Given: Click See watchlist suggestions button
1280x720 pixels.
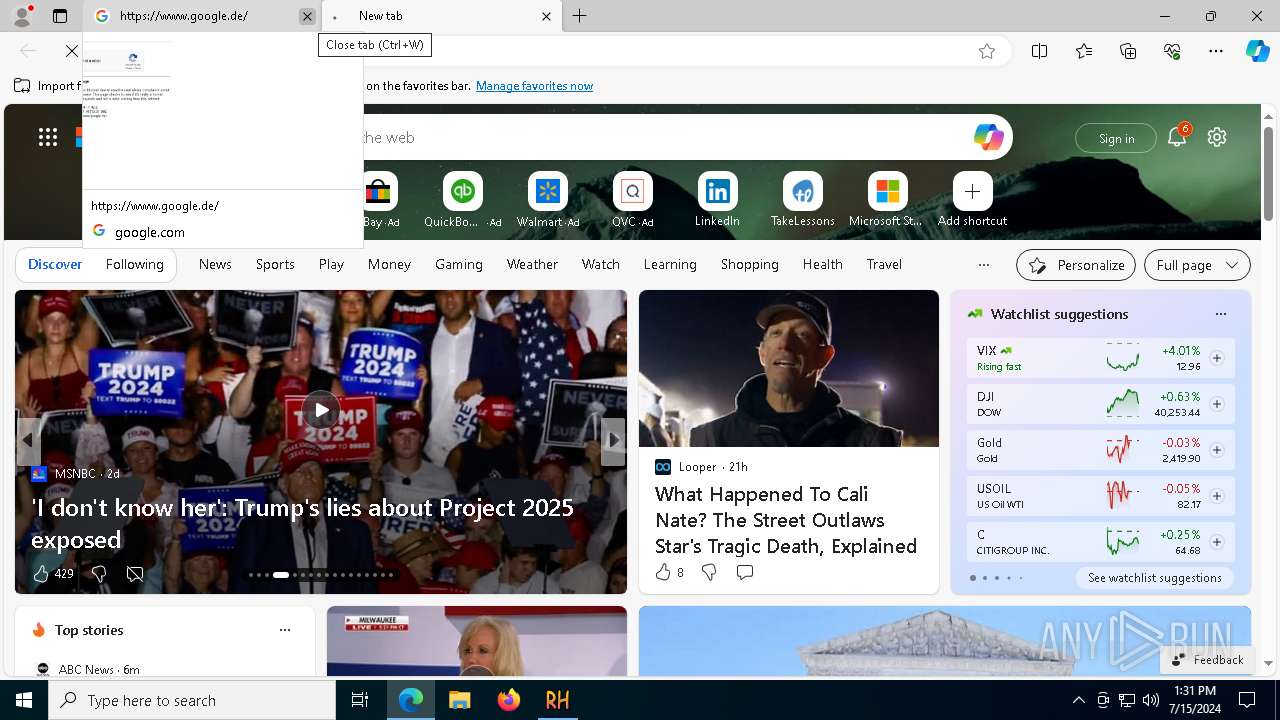Looking at the screenshot, I should (1154, 578).
